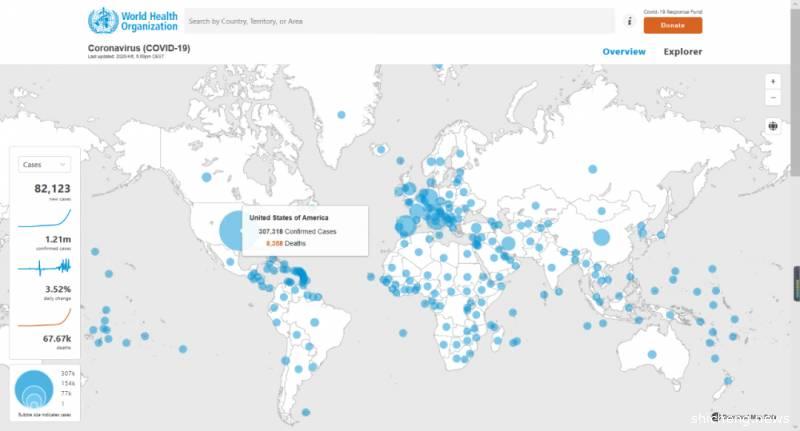Zoom in the map with plus button
Image resolution: width=800 pixels, height=431 pixels.
(x=772, y=81)
